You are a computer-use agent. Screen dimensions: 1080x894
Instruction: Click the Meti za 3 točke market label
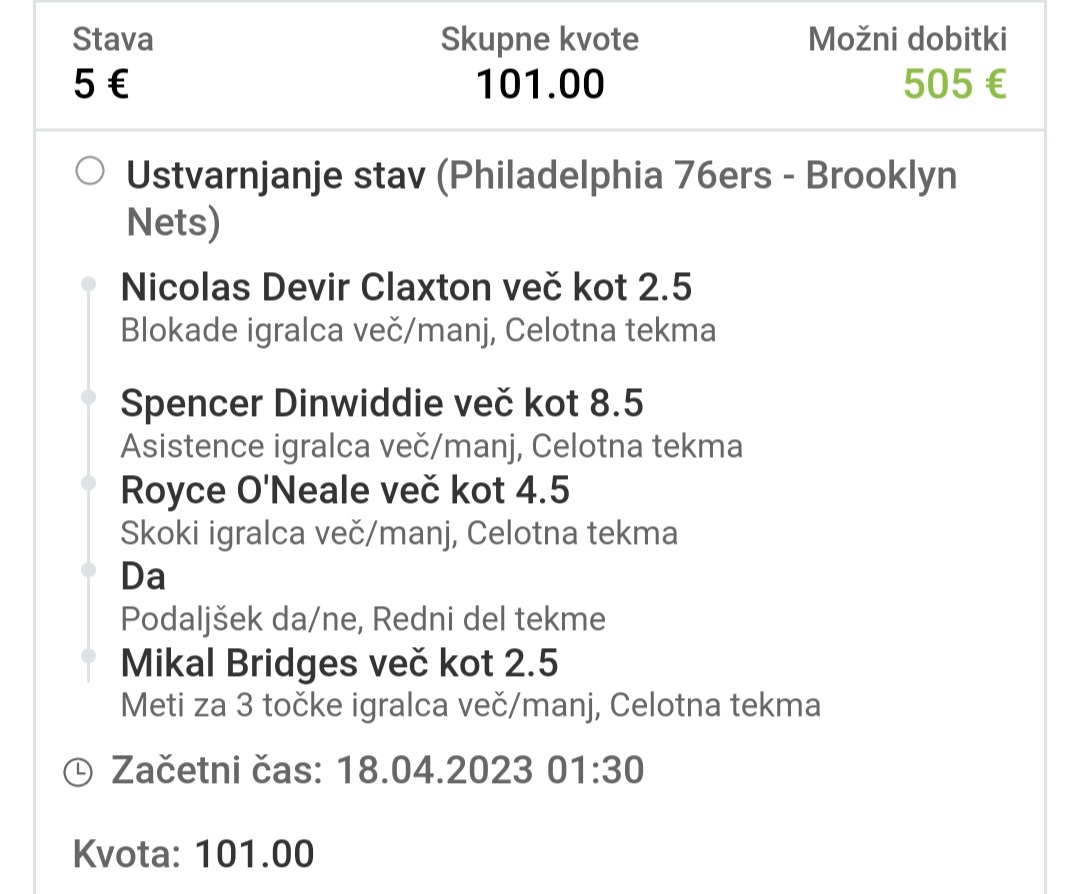[471, 705]
